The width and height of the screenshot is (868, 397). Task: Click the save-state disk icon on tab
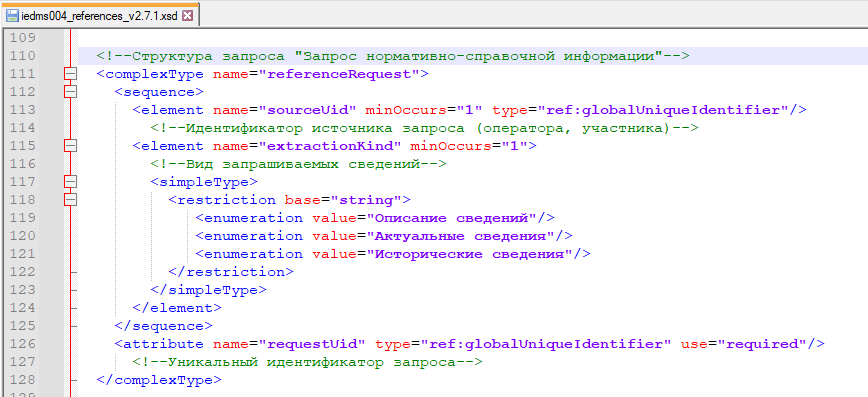click(12, 16)
